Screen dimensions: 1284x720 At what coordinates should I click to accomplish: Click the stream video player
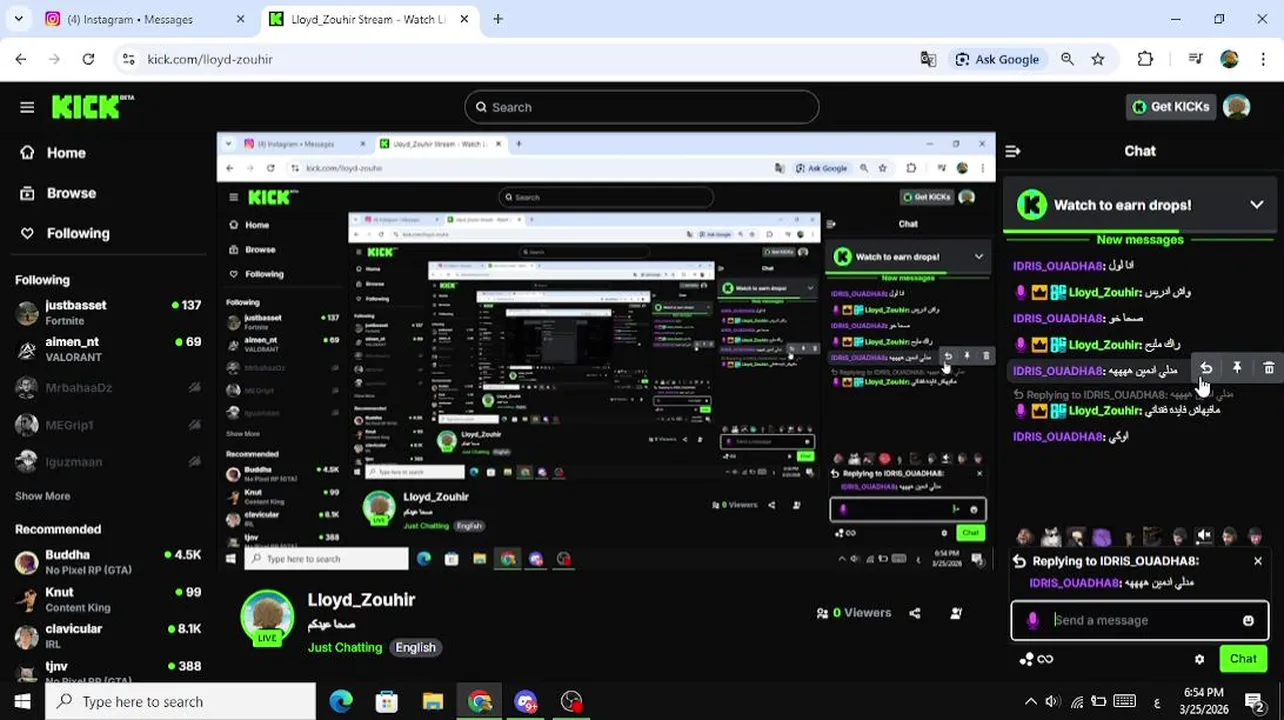coord(606,352)
